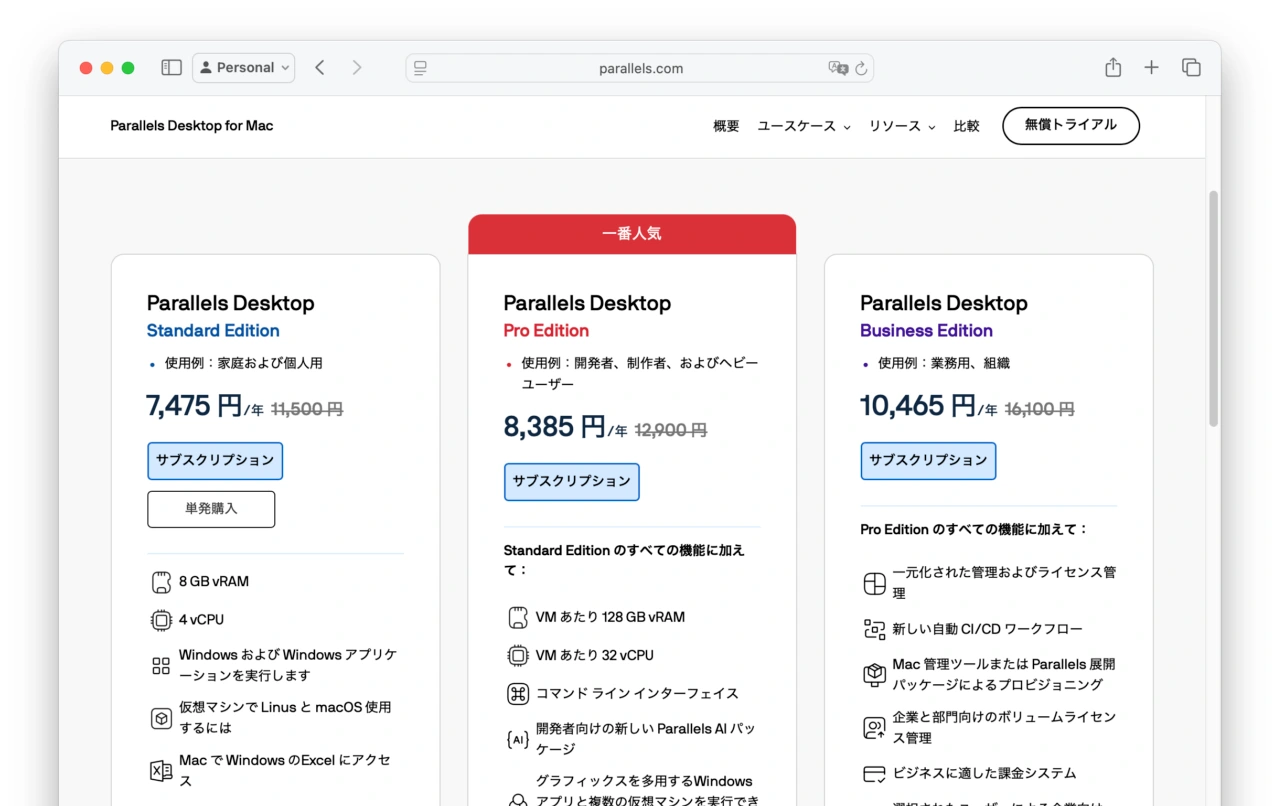Toggle the Safari sidebar icon
The height and width of the screenshot is (806, 1280).
click(171, 68)
